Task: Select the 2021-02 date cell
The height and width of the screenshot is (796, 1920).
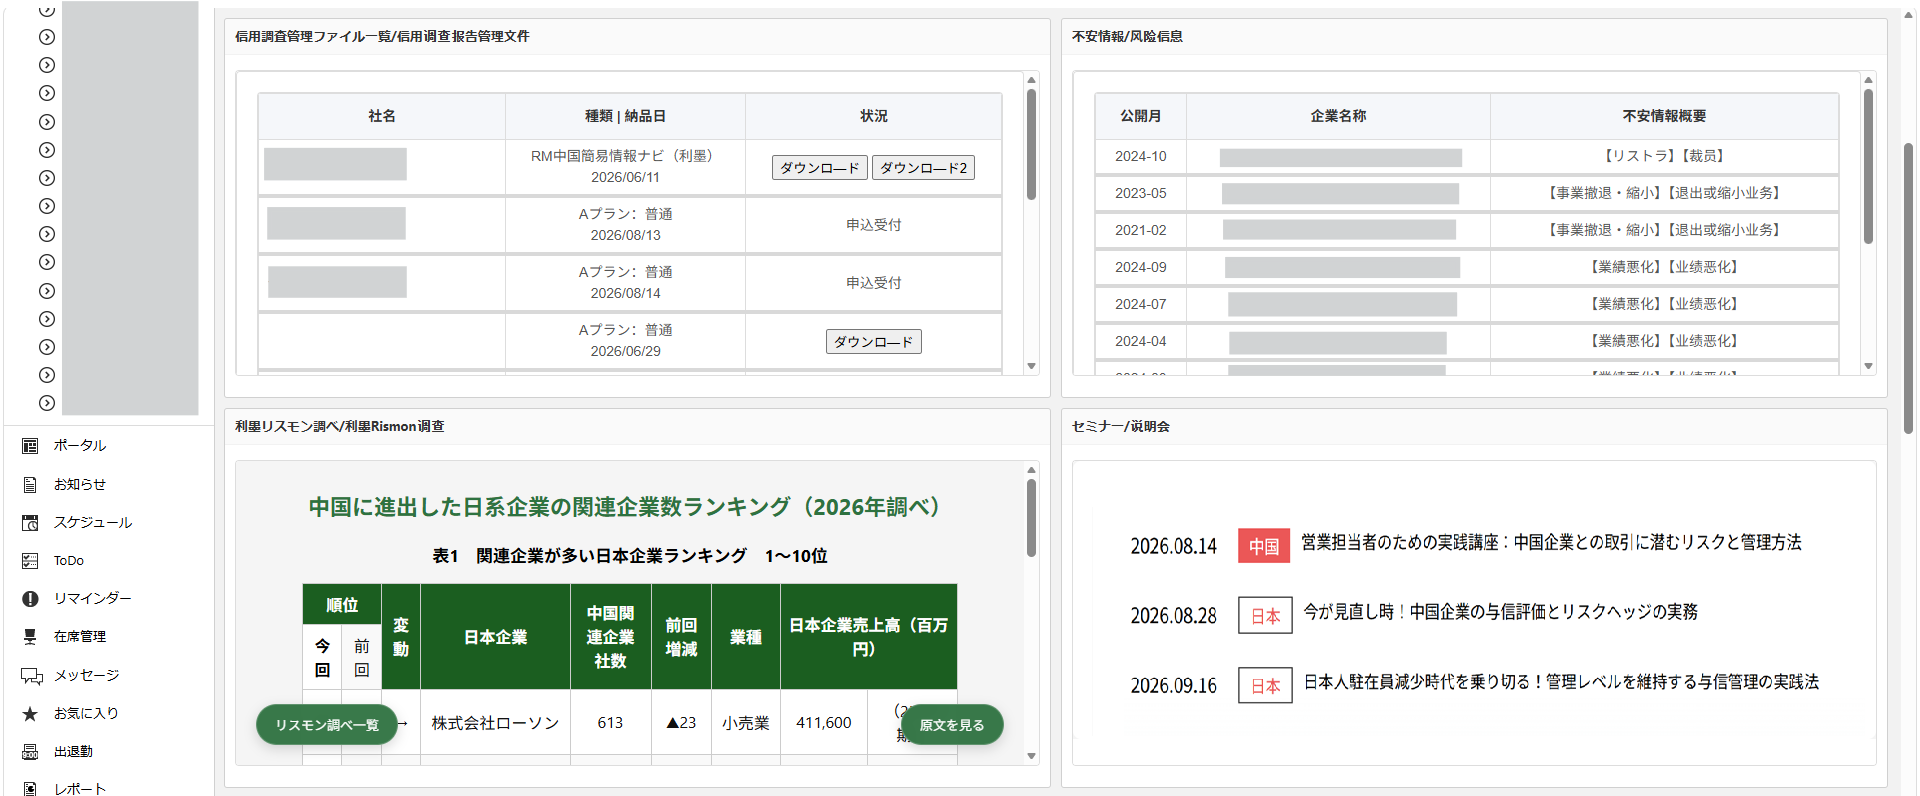Action: pos(1141,230)
